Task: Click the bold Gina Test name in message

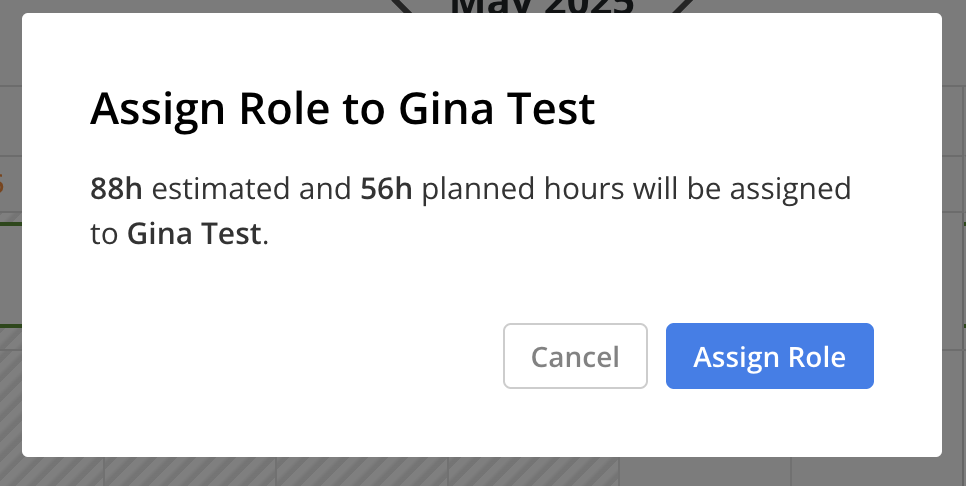Action: (194, 233)
